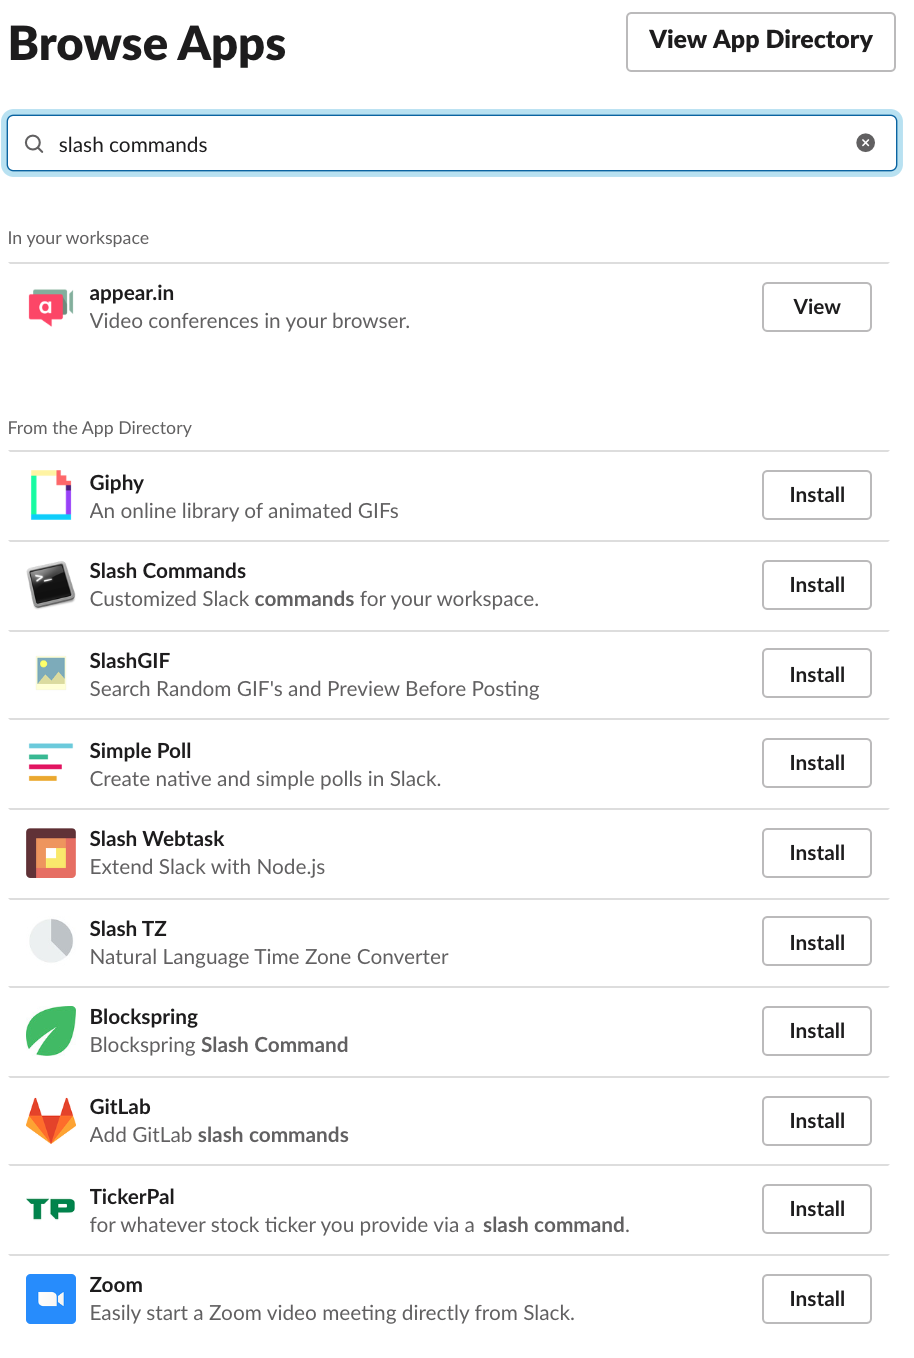The image size is (914, 1358).
Task: Click the Slash Webtask icon
Action: [50, 853]
